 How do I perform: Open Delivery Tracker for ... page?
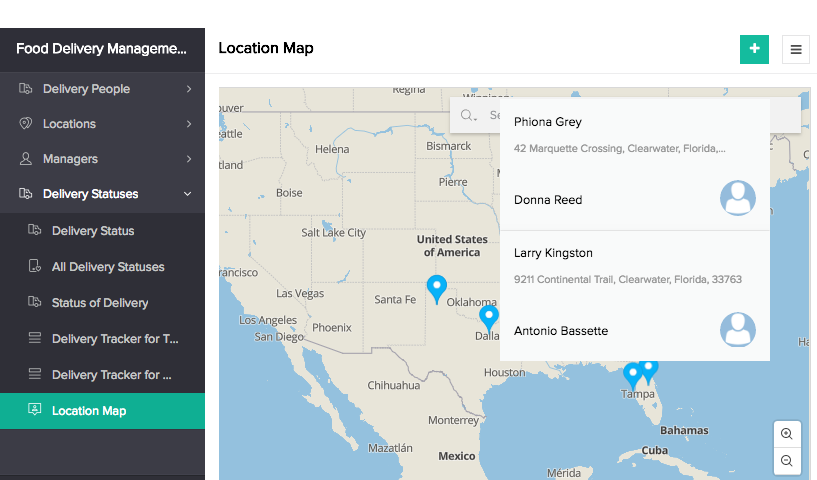click(x=102, y=375)
